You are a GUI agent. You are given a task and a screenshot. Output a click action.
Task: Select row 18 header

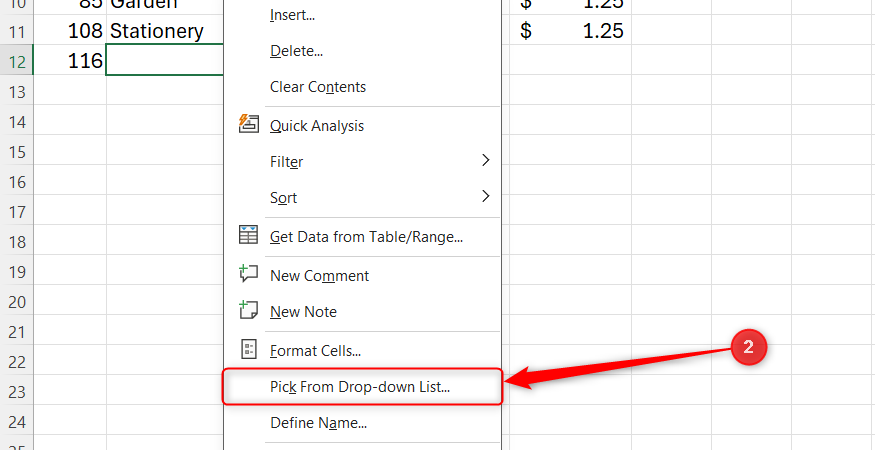17,241
